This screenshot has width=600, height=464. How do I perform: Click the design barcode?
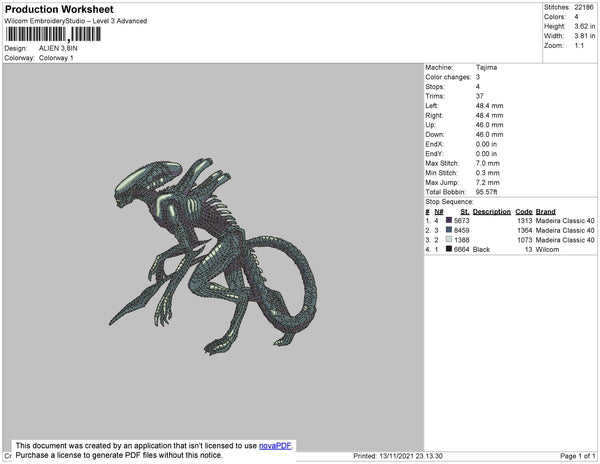point(53,34)
